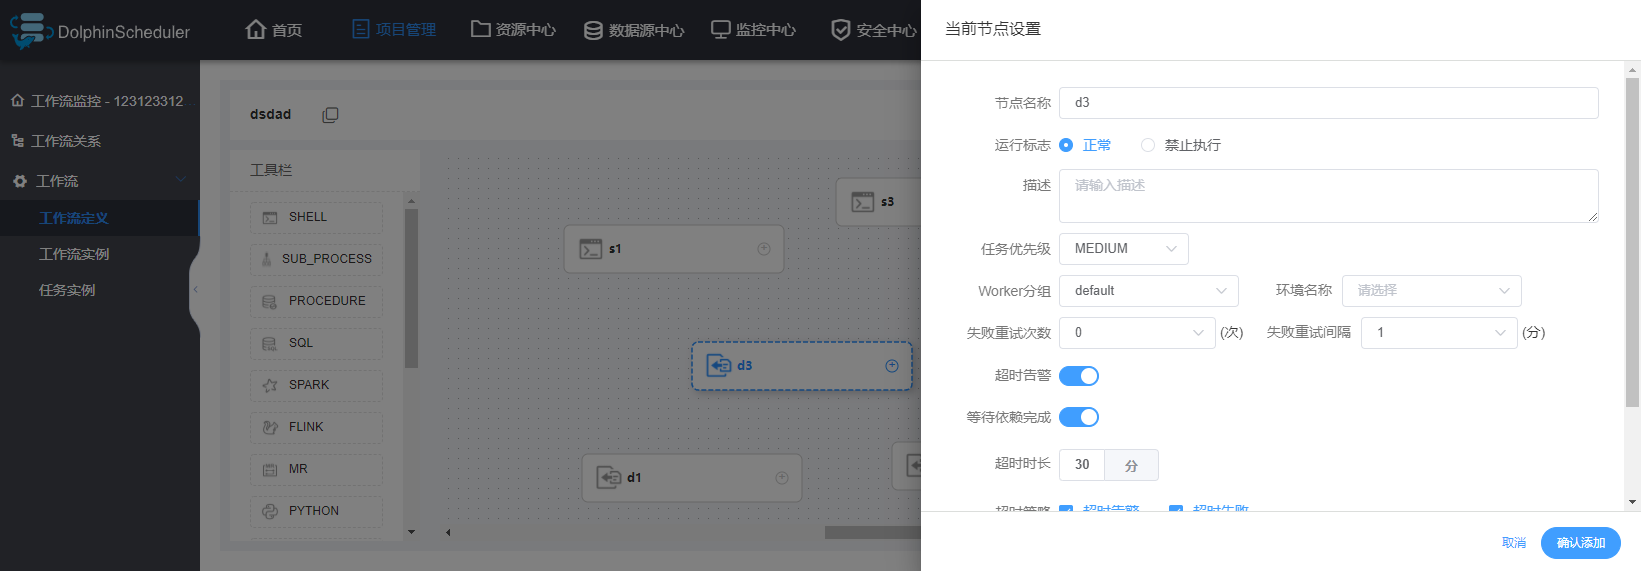
Task: Open 数据源中心 in the top menu
Action: point(634,30)
